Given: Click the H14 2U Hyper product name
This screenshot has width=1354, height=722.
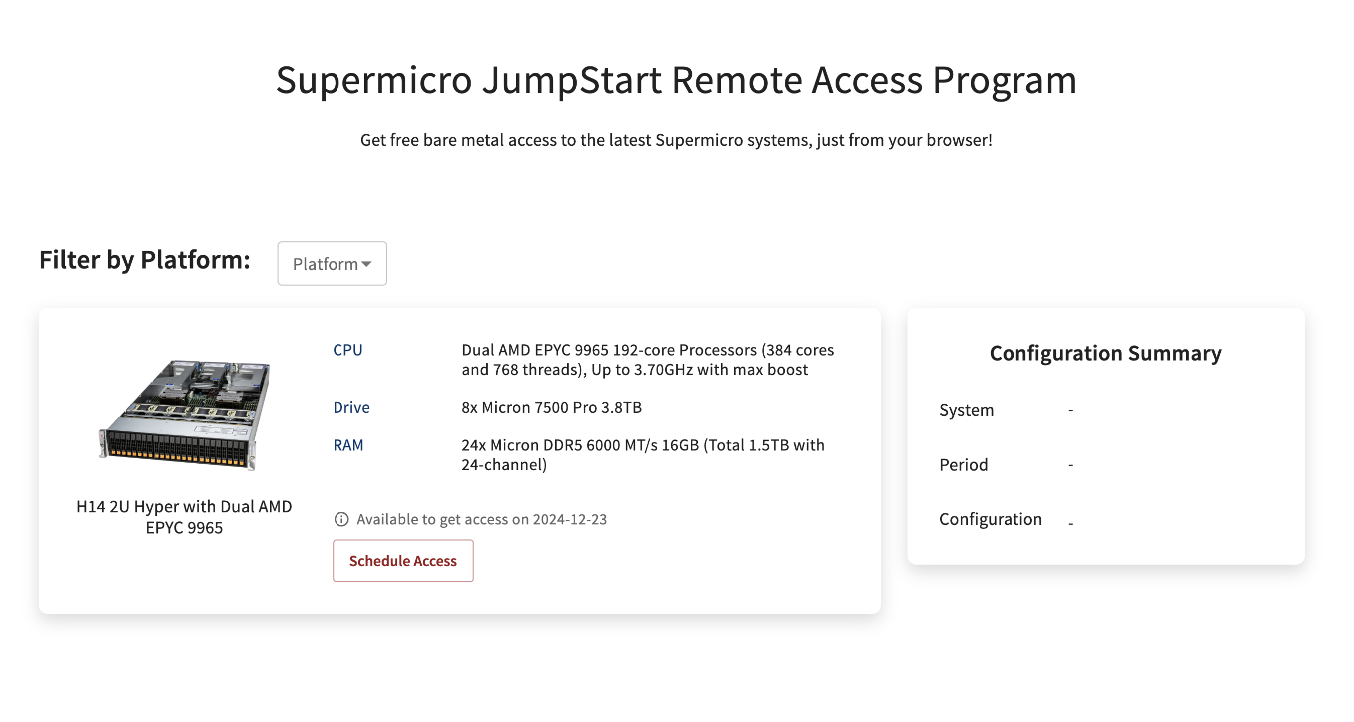Looking at the screenshot, I should (184, 517).
